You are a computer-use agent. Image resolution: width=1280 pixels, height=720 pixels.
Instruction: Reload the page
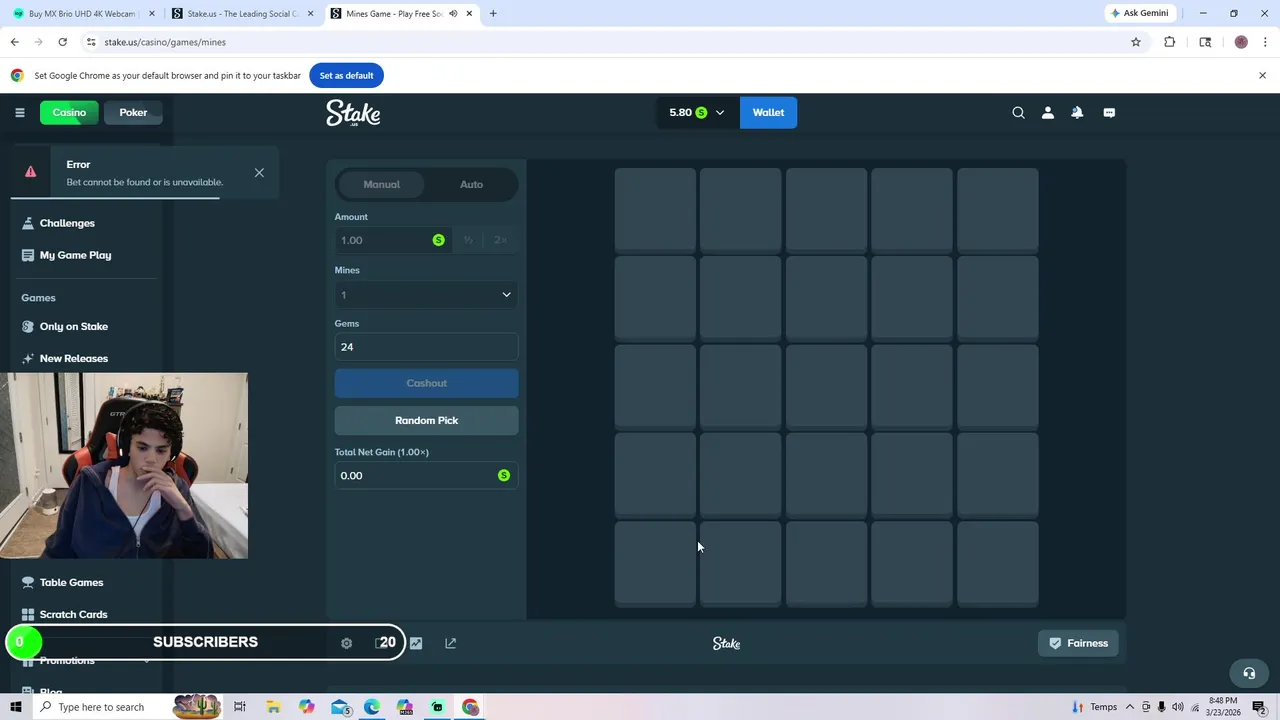[x=62, y=42]
